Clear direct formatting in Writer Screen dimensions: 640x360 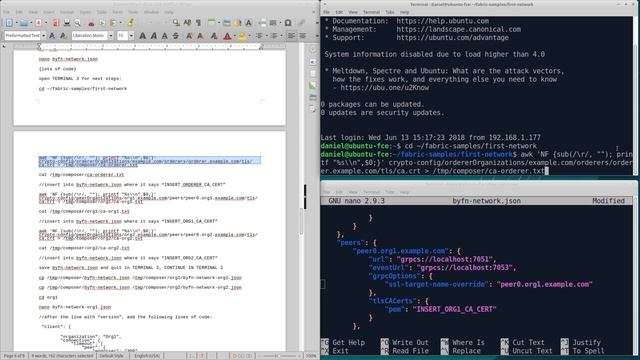tap(214, 36)
